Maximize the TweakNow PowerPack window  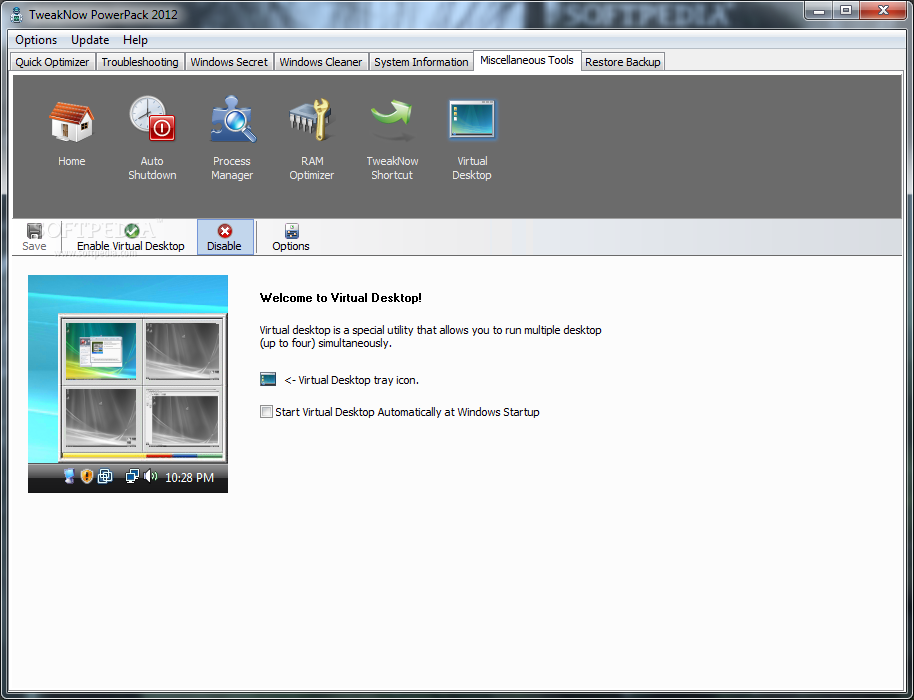pyautogui.click(x=845, y=10)
